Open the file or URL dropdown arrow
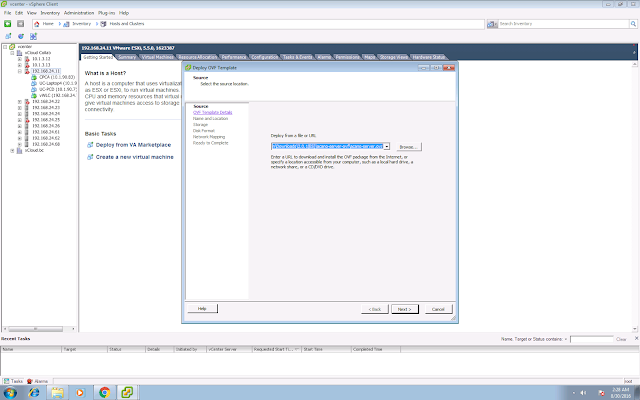The image size is (640, 400). pos(387,146)
